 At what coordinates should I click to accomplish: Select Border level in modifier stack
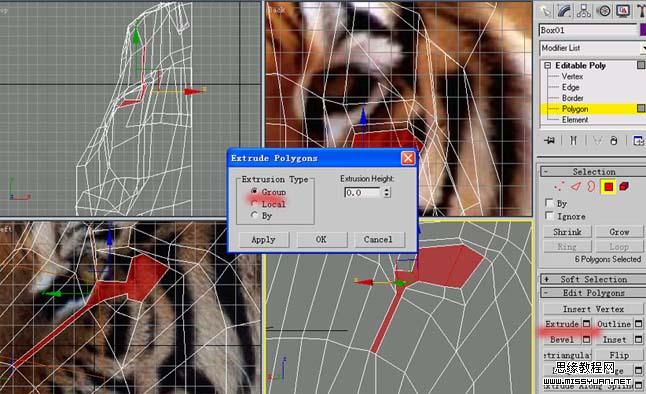point(572,98)
